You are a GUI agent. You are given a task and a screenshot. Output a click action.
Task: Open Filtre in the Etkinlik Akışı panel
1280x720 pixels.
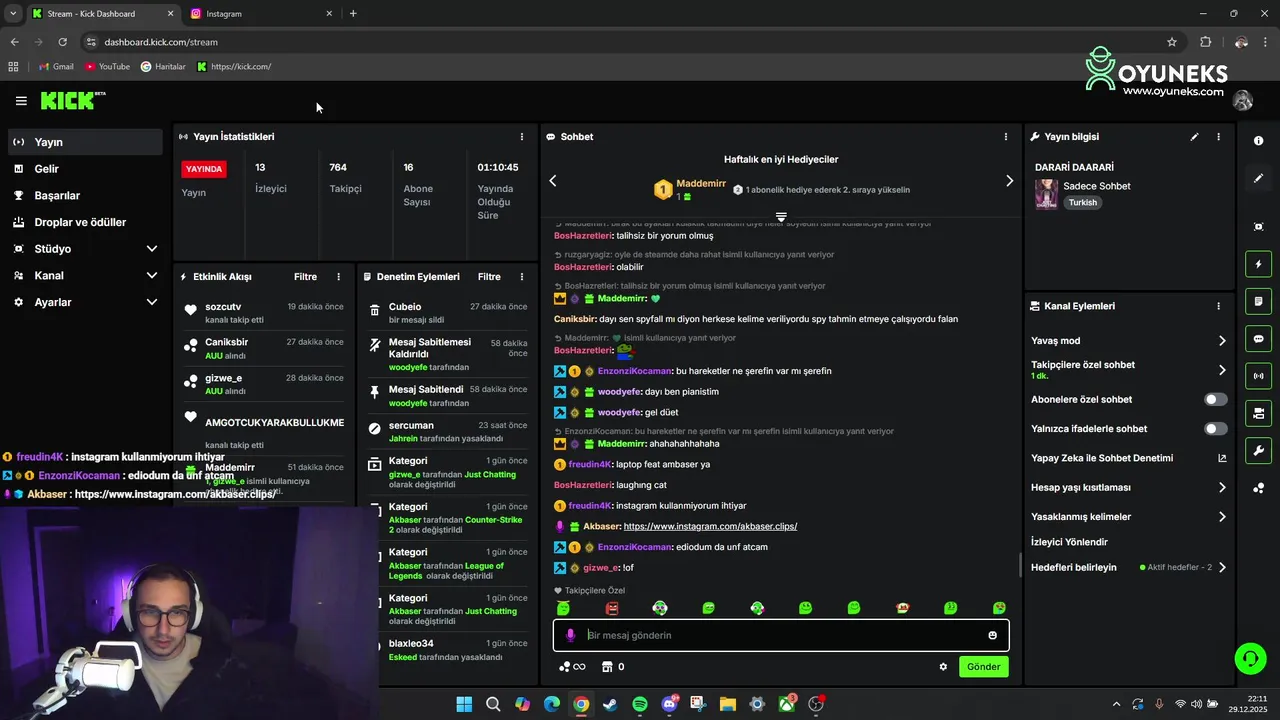[x=305, y=277]
